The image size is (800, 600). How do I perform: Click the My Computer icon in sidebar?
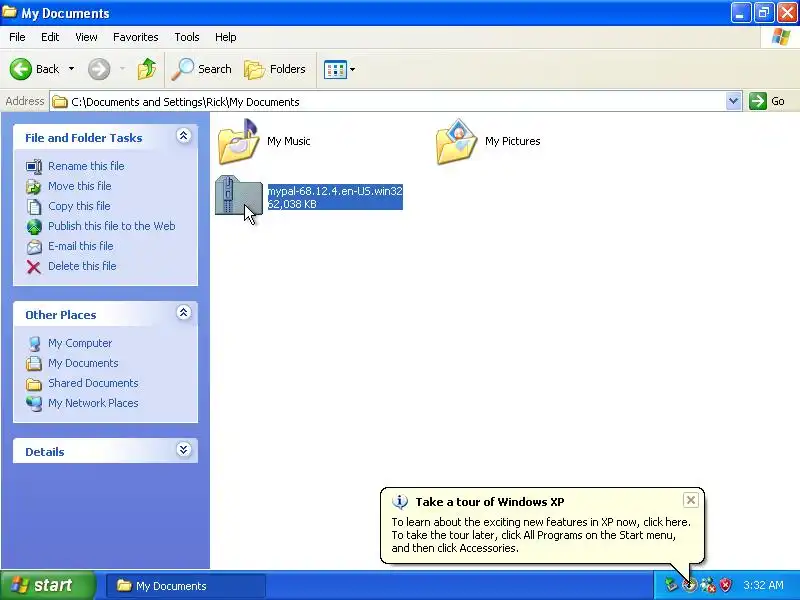point(34,343)
